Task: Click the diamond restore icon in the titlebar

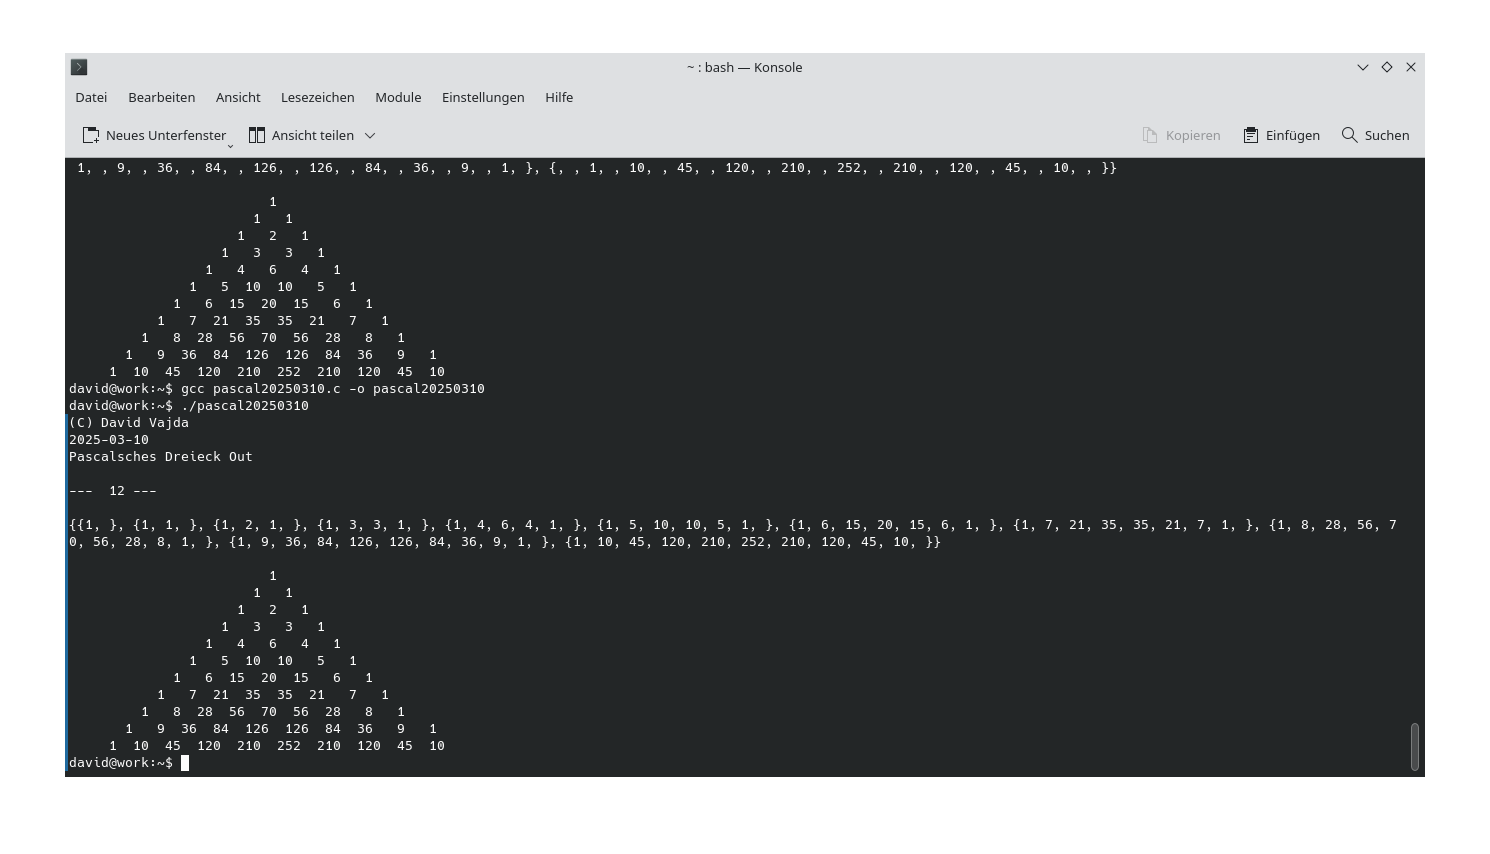Action: point(1386,67)
